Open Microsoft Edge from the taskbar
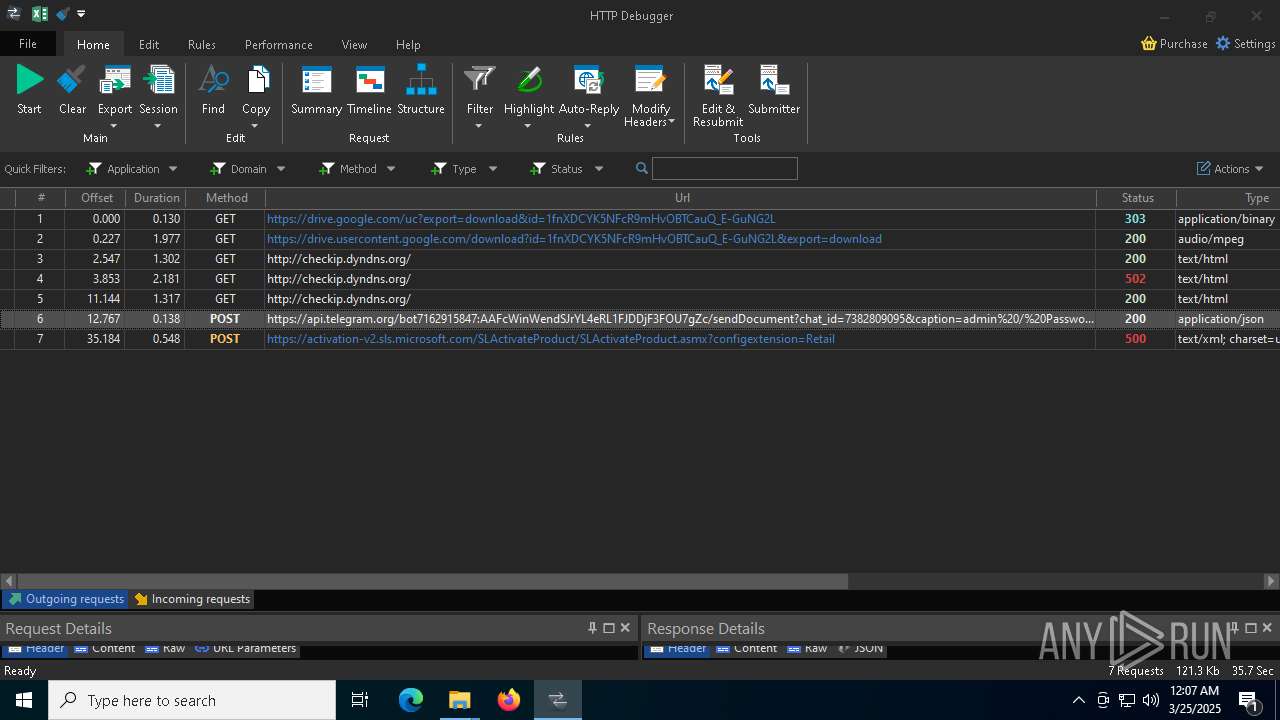This screenshot has width=1280, height=720. (411, 700)
